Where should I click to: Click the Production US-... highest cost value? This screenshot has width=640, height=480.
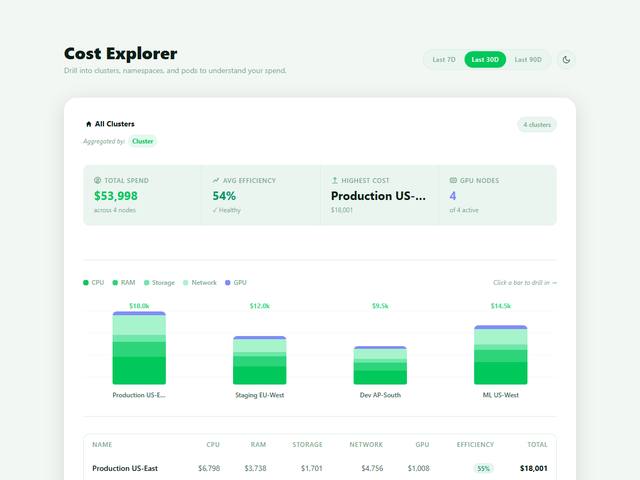(378, 196)
